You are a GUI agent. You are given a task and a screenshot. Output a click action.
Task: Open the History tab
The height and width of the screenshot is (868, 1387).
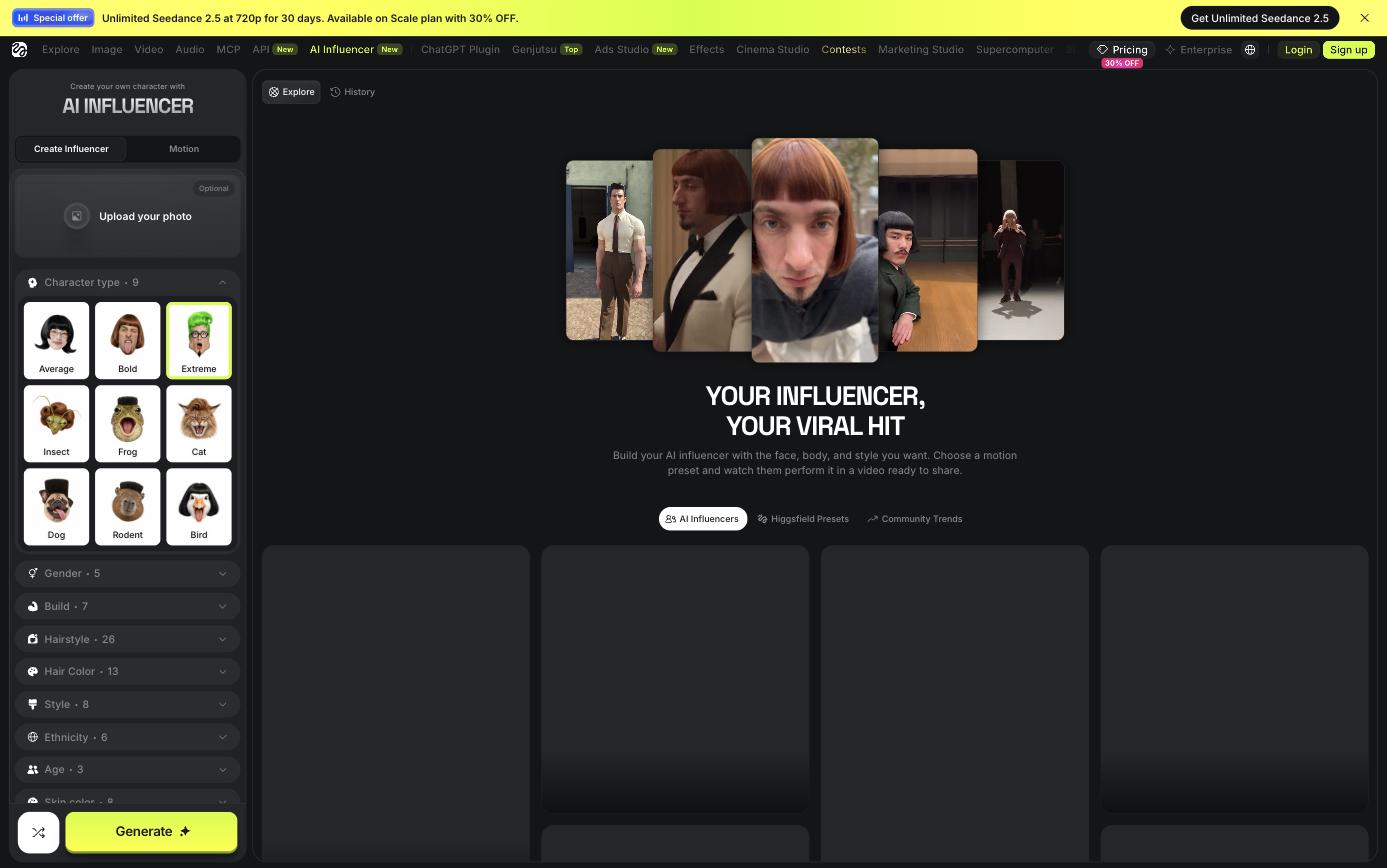352,92
